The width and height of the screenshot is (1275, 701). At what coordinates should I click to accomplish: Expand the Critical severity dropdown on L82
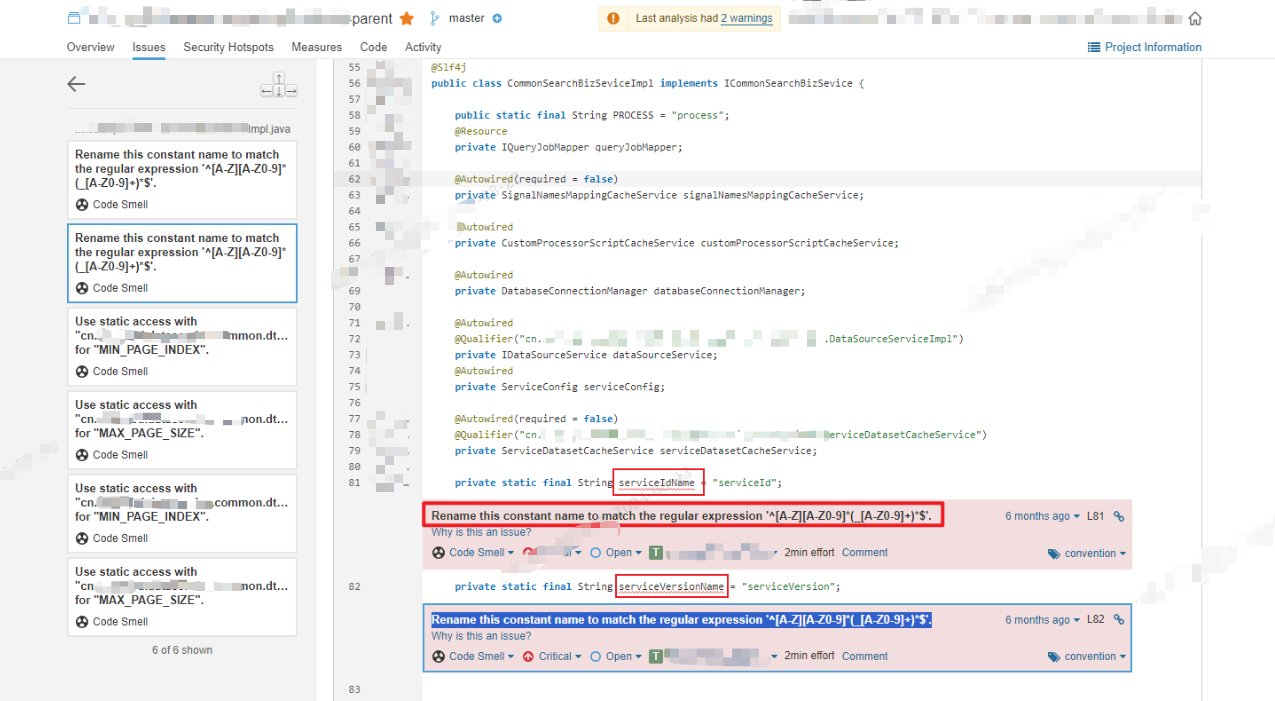coord(551,657)
